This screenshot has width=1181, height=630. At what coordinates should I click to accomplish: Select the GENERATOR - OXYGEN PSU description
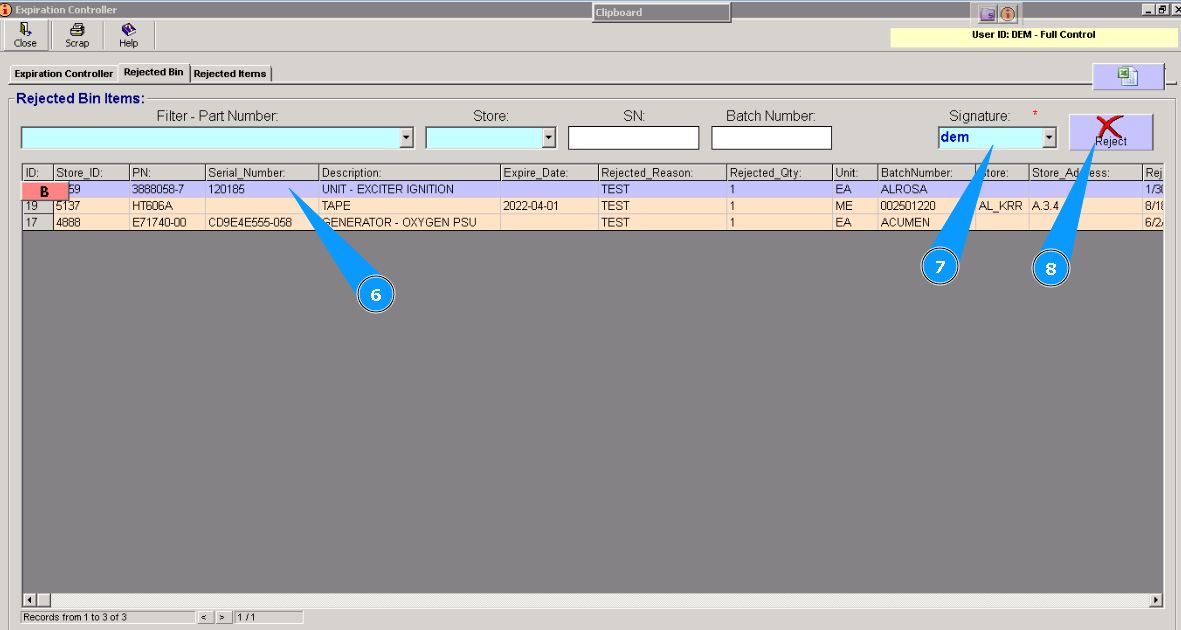pos(410,222)
